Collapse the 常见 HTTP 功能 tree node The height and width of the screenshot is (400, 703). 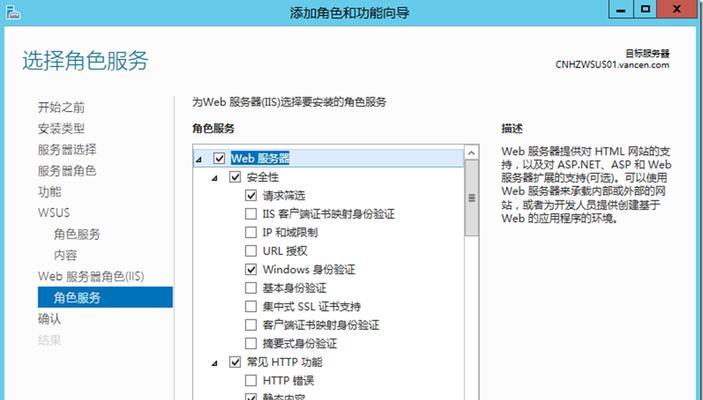[215, 363]
